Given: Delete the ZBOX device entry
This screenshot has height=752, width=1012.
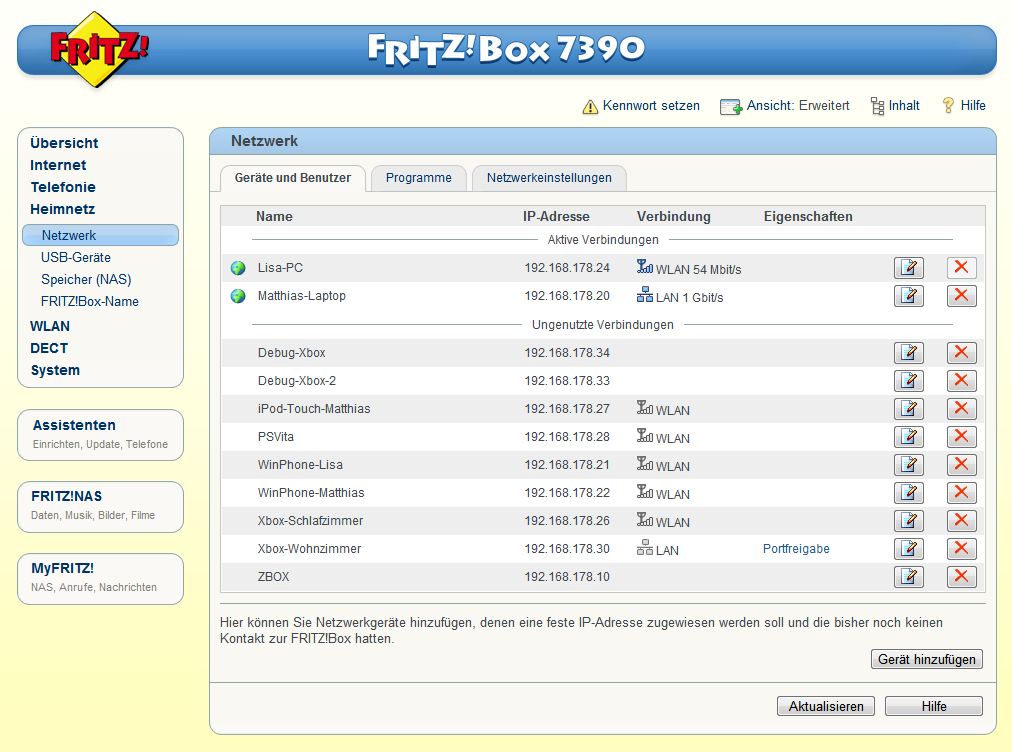Looking at the screenshot, I should pos(961,577).
